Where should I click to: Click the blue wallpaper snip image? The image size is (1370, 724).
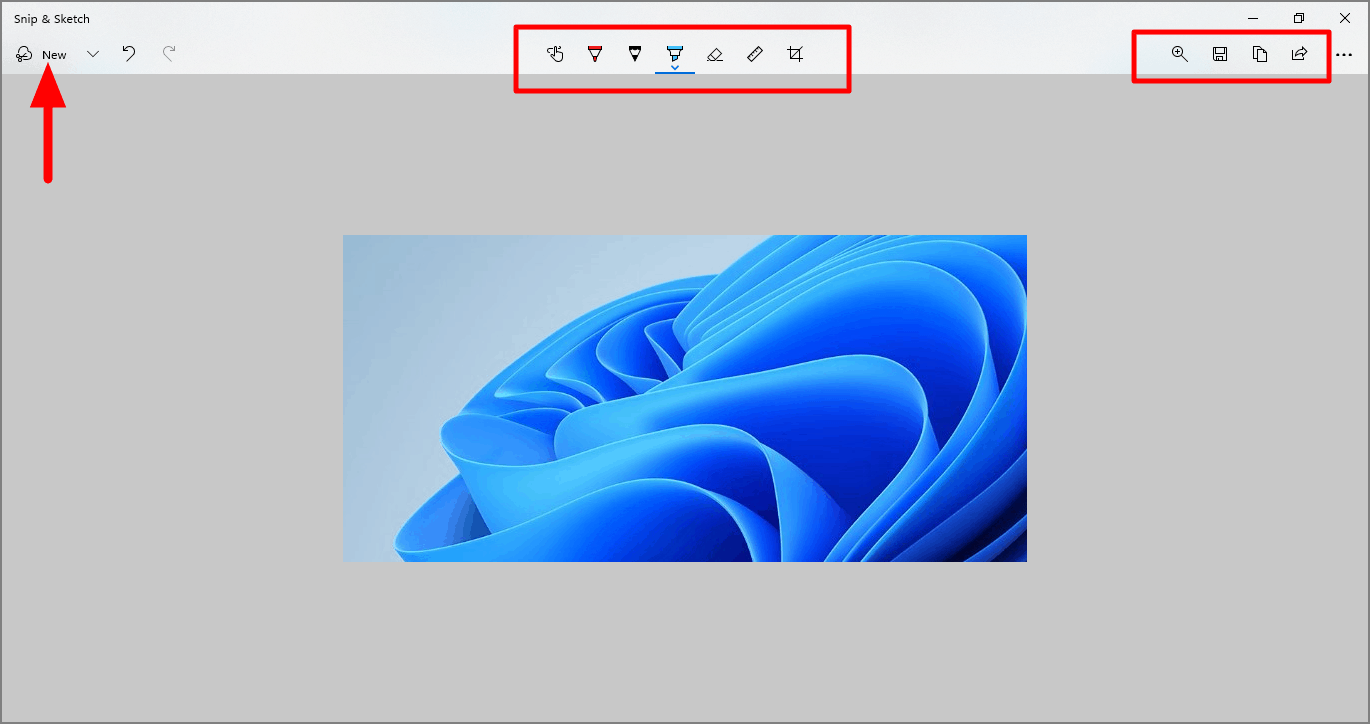[685, 398]
